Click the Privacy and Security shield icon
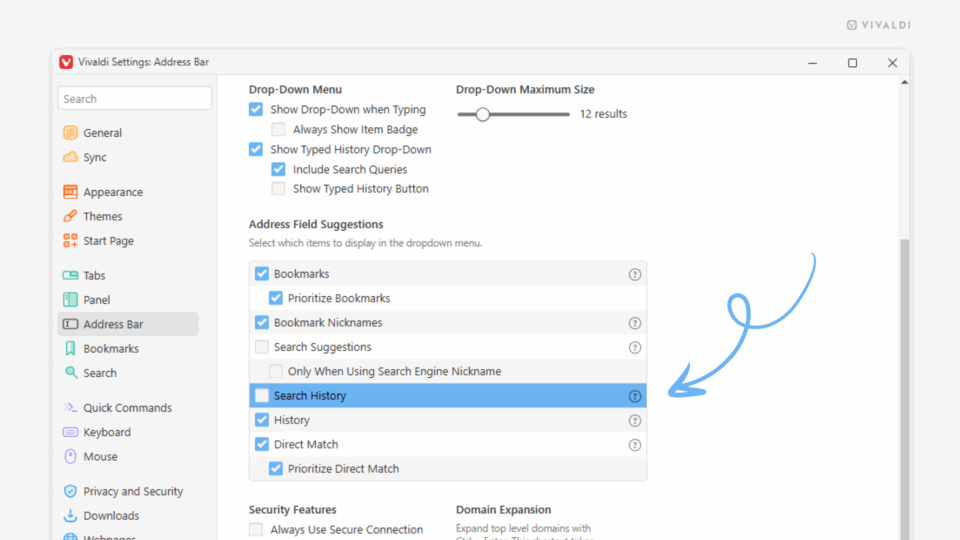This screenshot has width=960, height=540. tap(70, 491)
